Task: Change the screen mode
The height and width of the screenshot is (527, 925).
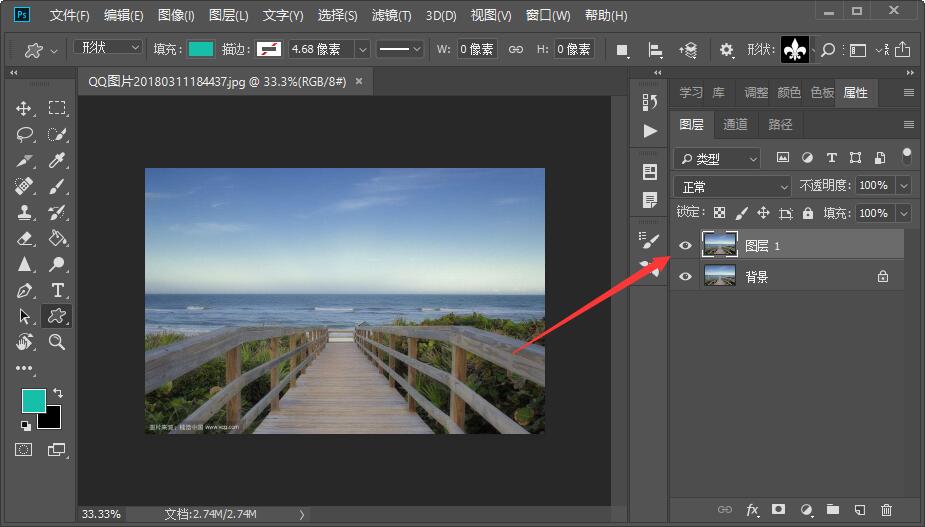Action: [x=57, y=450]
